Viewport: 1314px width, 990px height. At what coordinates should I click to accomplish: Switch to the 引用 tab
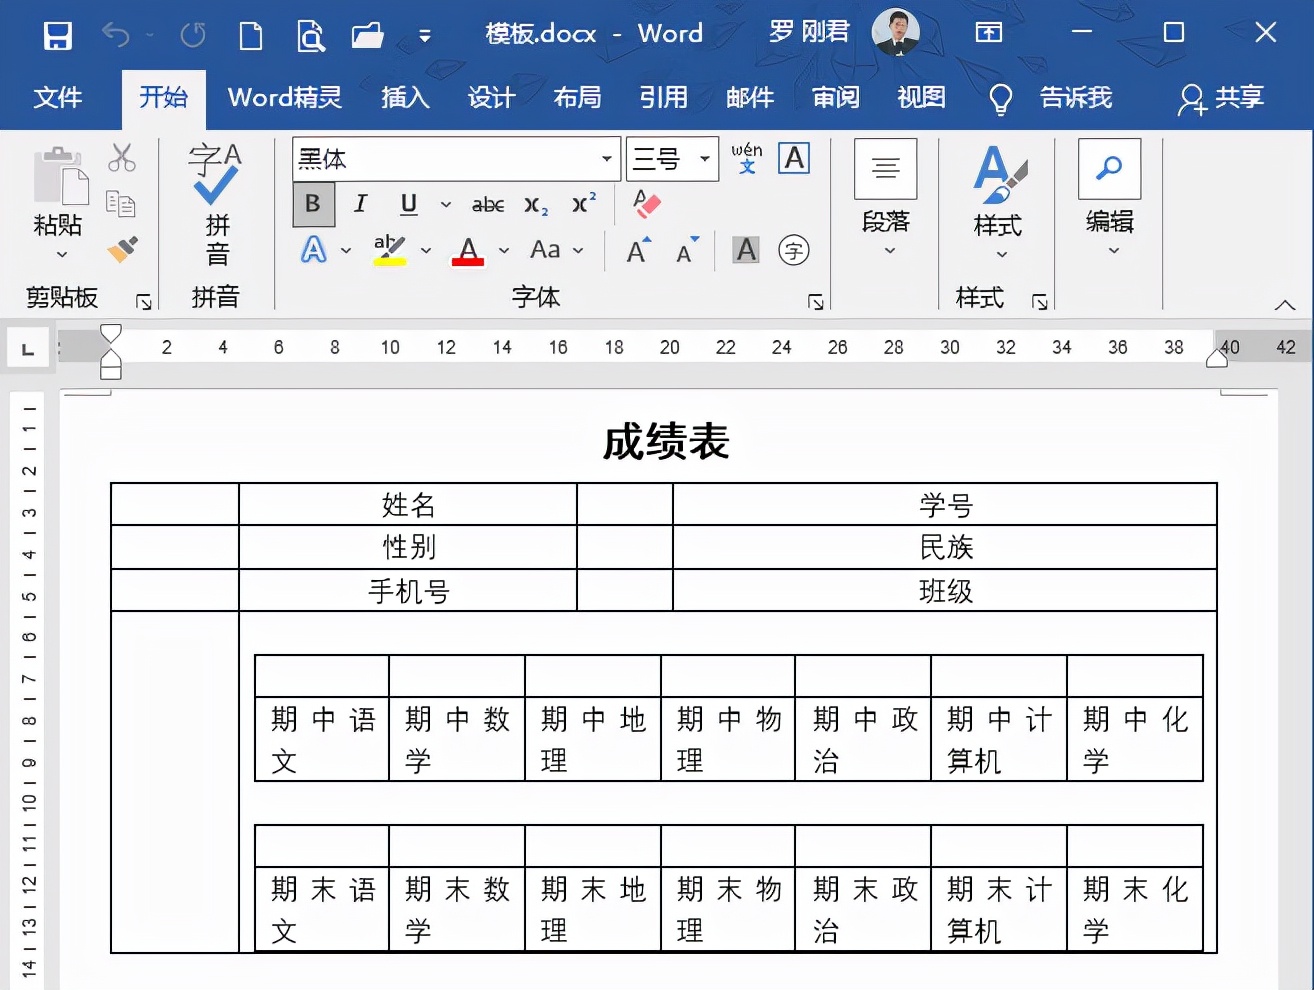(663, 97)
